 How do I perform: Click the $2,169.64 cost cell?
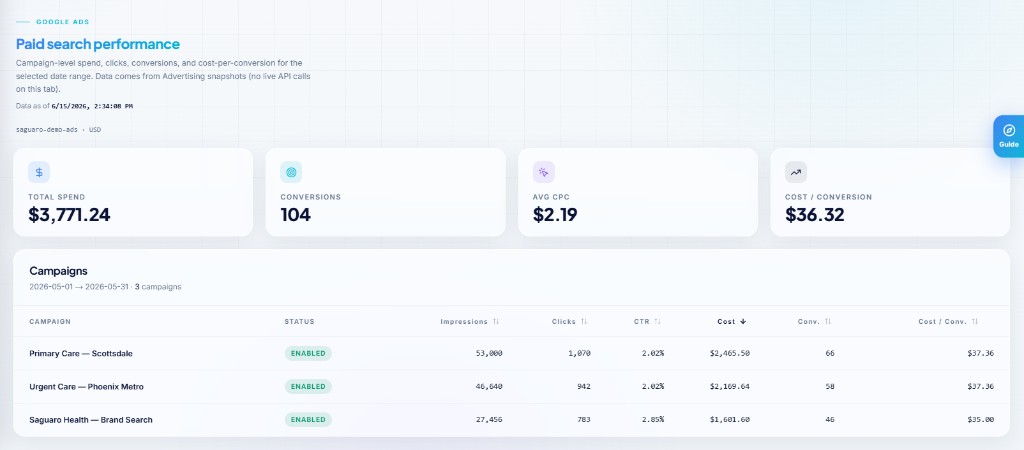coord(729,387)
